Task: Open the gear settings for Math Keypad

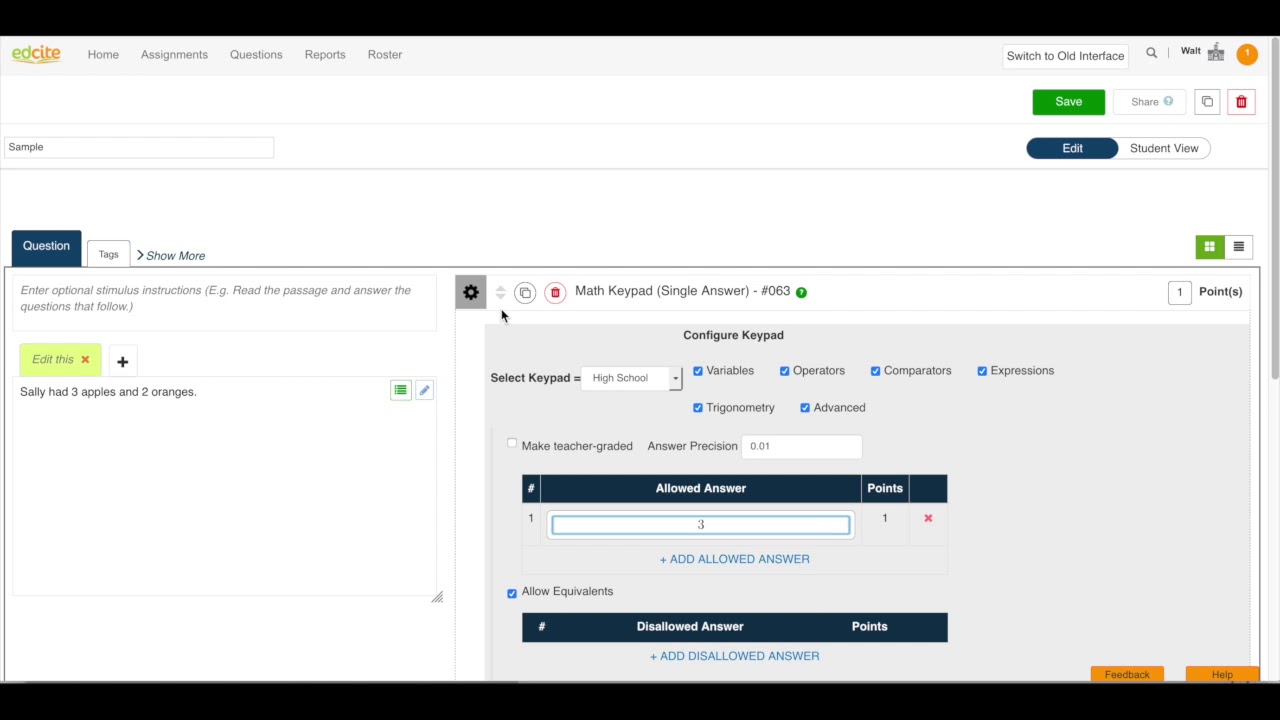Action: tap(471, 292)
